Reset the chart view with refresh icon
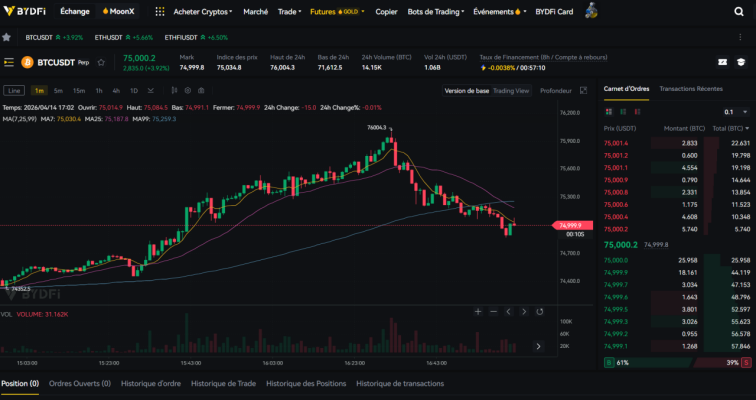This screenshot has width=756, height=400. (541, 312)
